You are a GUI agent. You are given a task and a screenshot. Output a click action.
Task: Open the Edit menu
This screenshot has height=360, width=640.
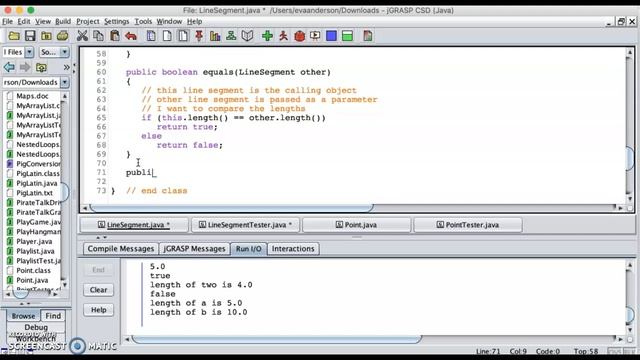click(x=24, y=21)
